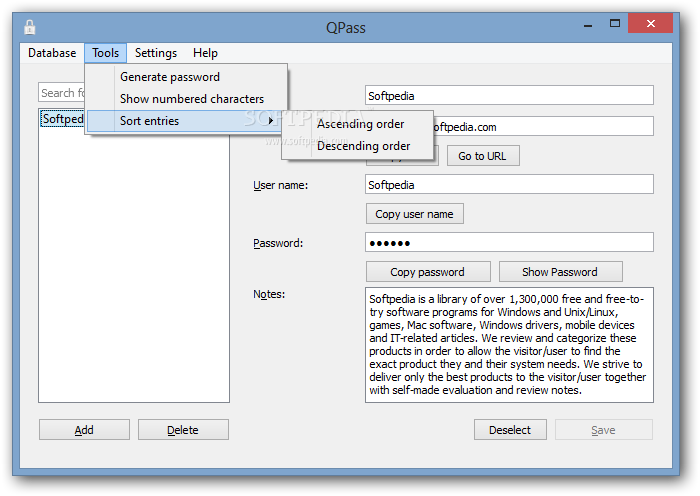Open the Settings menu

point(156,53)
